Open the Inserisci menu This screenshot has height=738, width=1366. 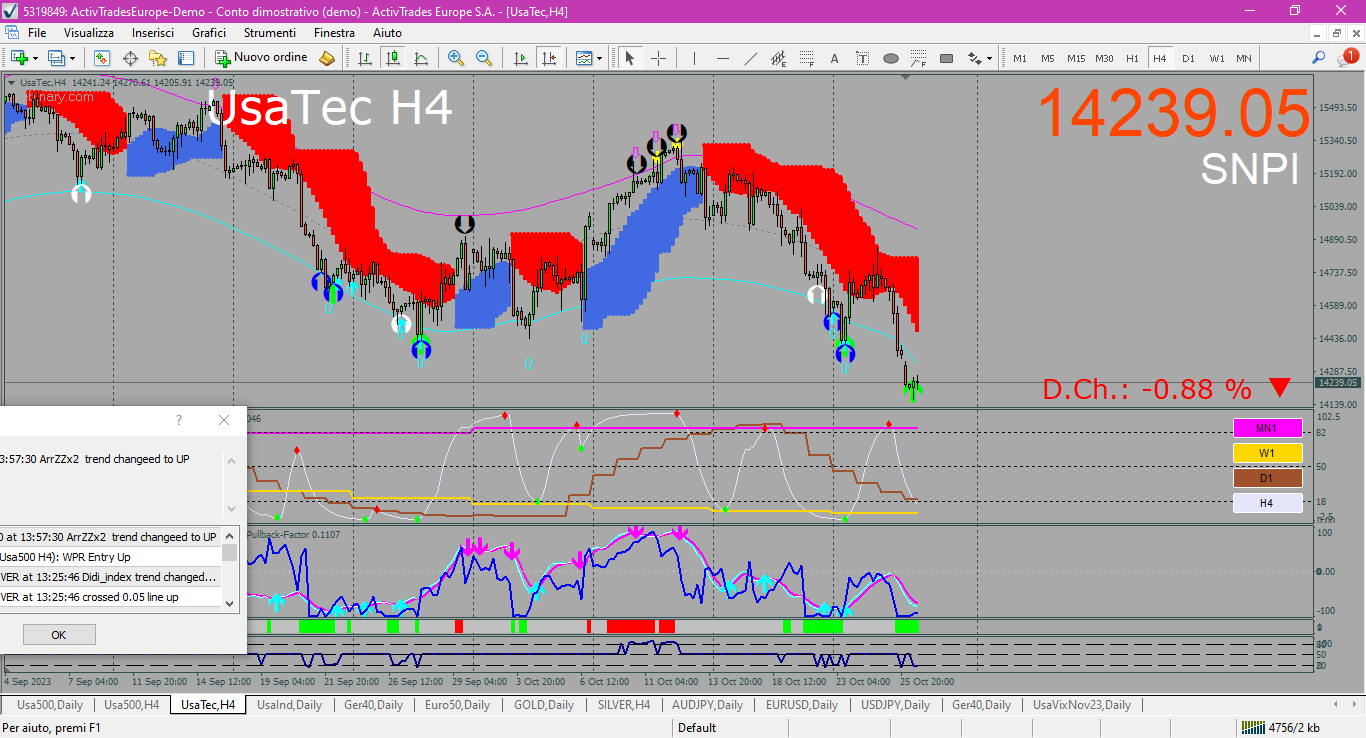click(153, 32)
